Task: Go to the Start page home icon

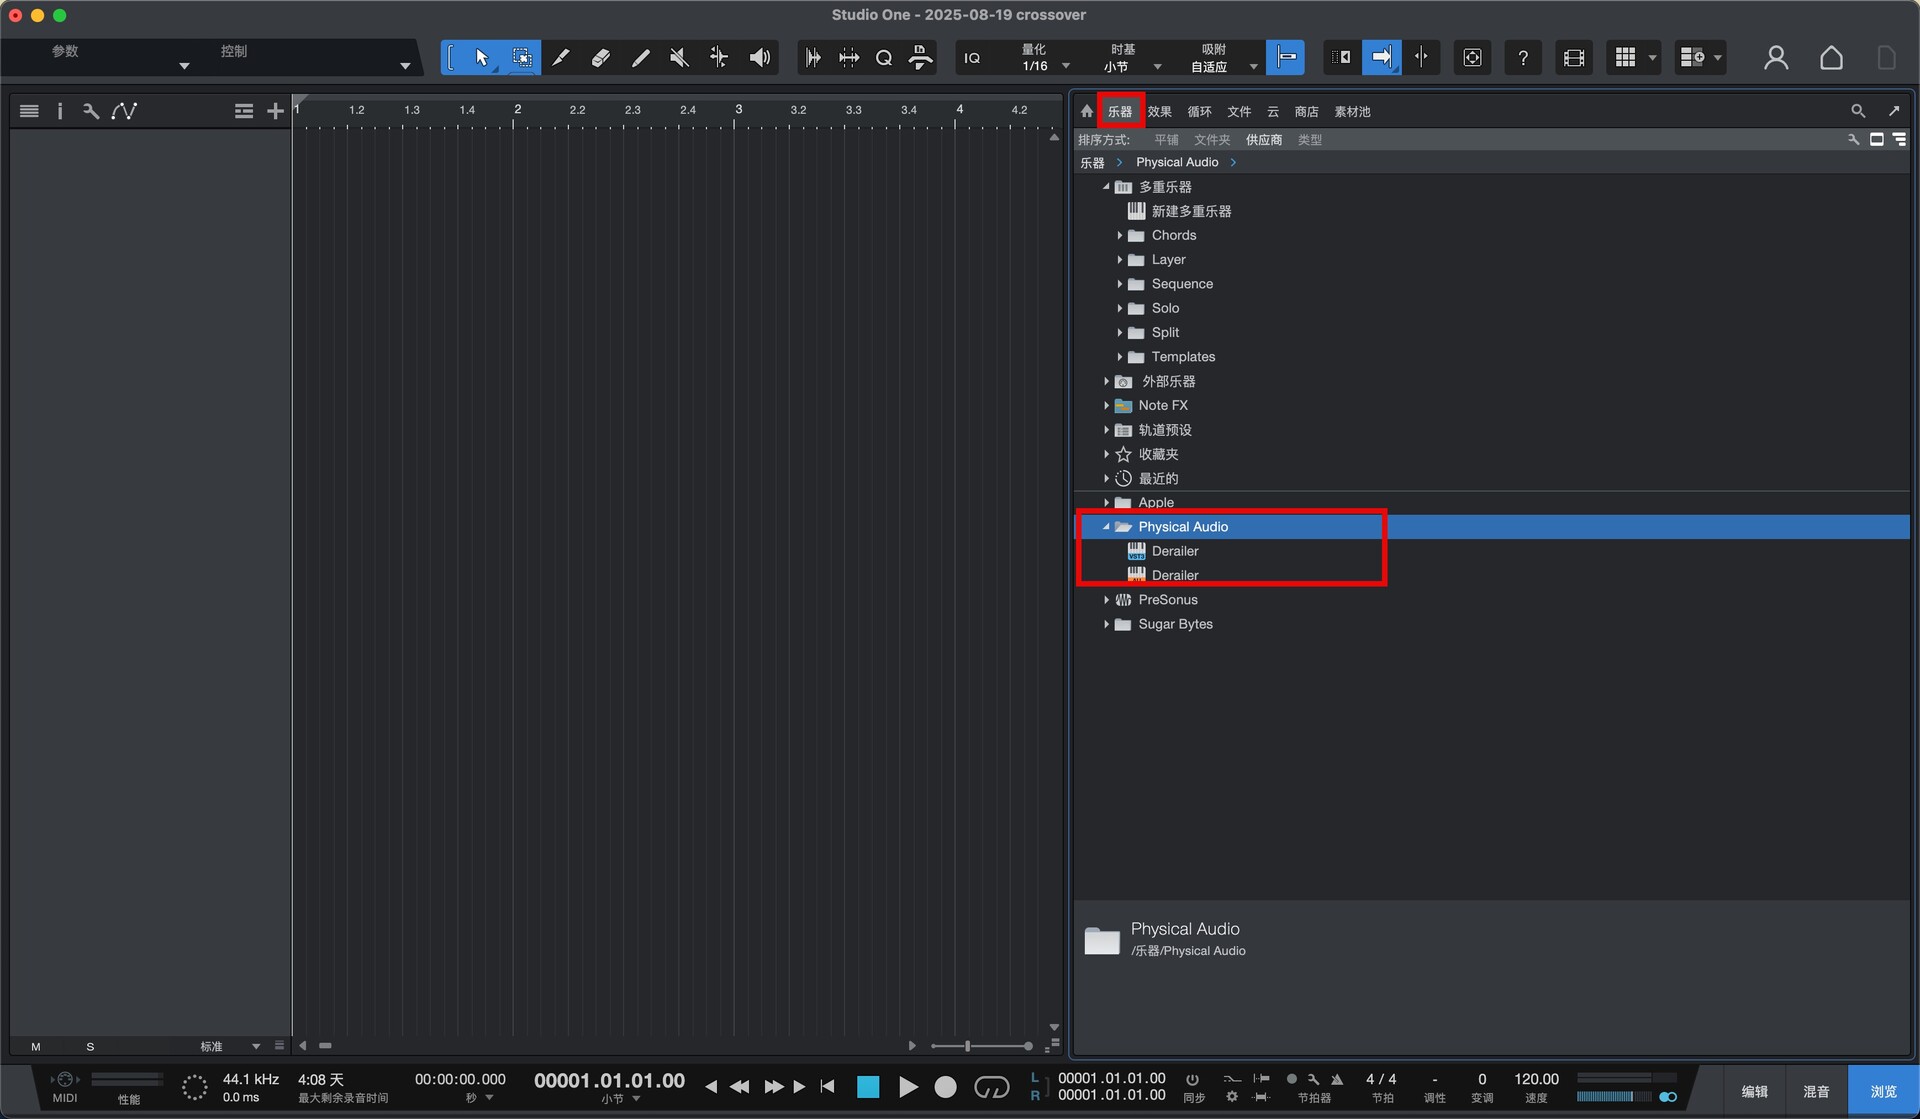Action: coord(1831,58)
